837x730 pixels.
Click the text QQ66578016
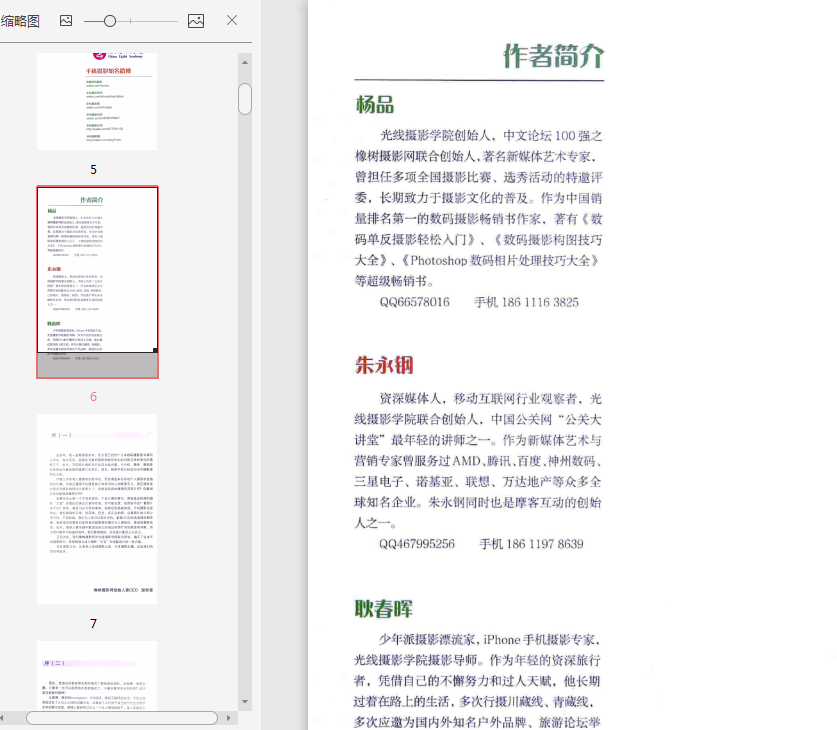point(415,302)
